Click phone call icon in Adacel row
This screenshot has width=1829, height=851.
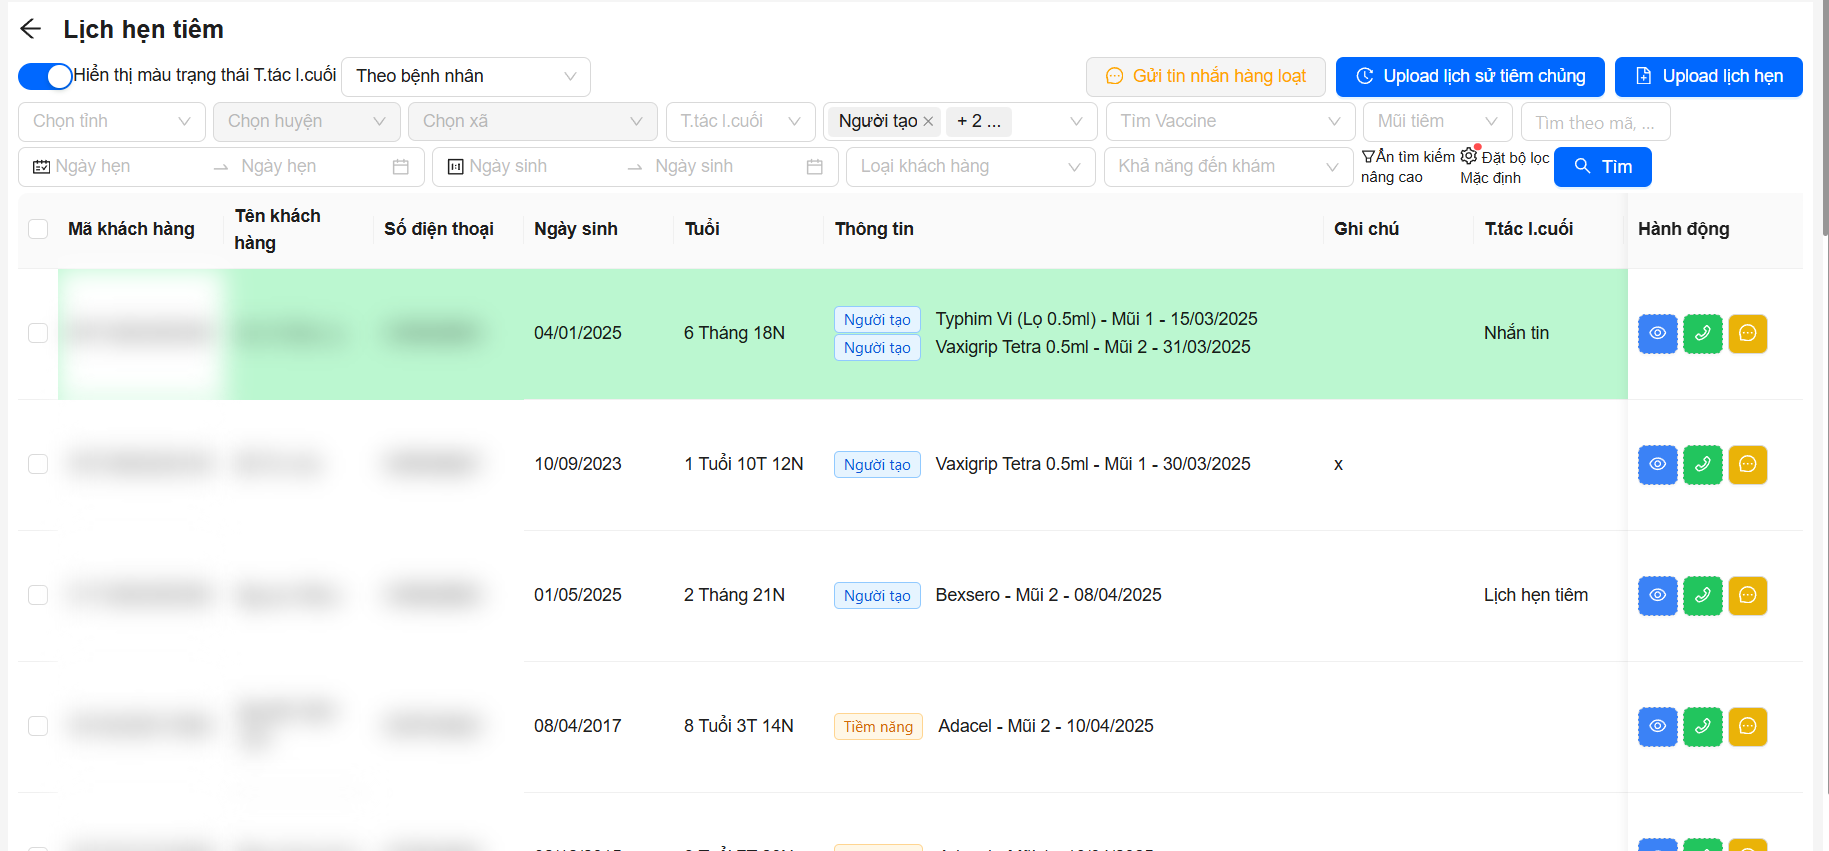click(x=1702, y=726)
